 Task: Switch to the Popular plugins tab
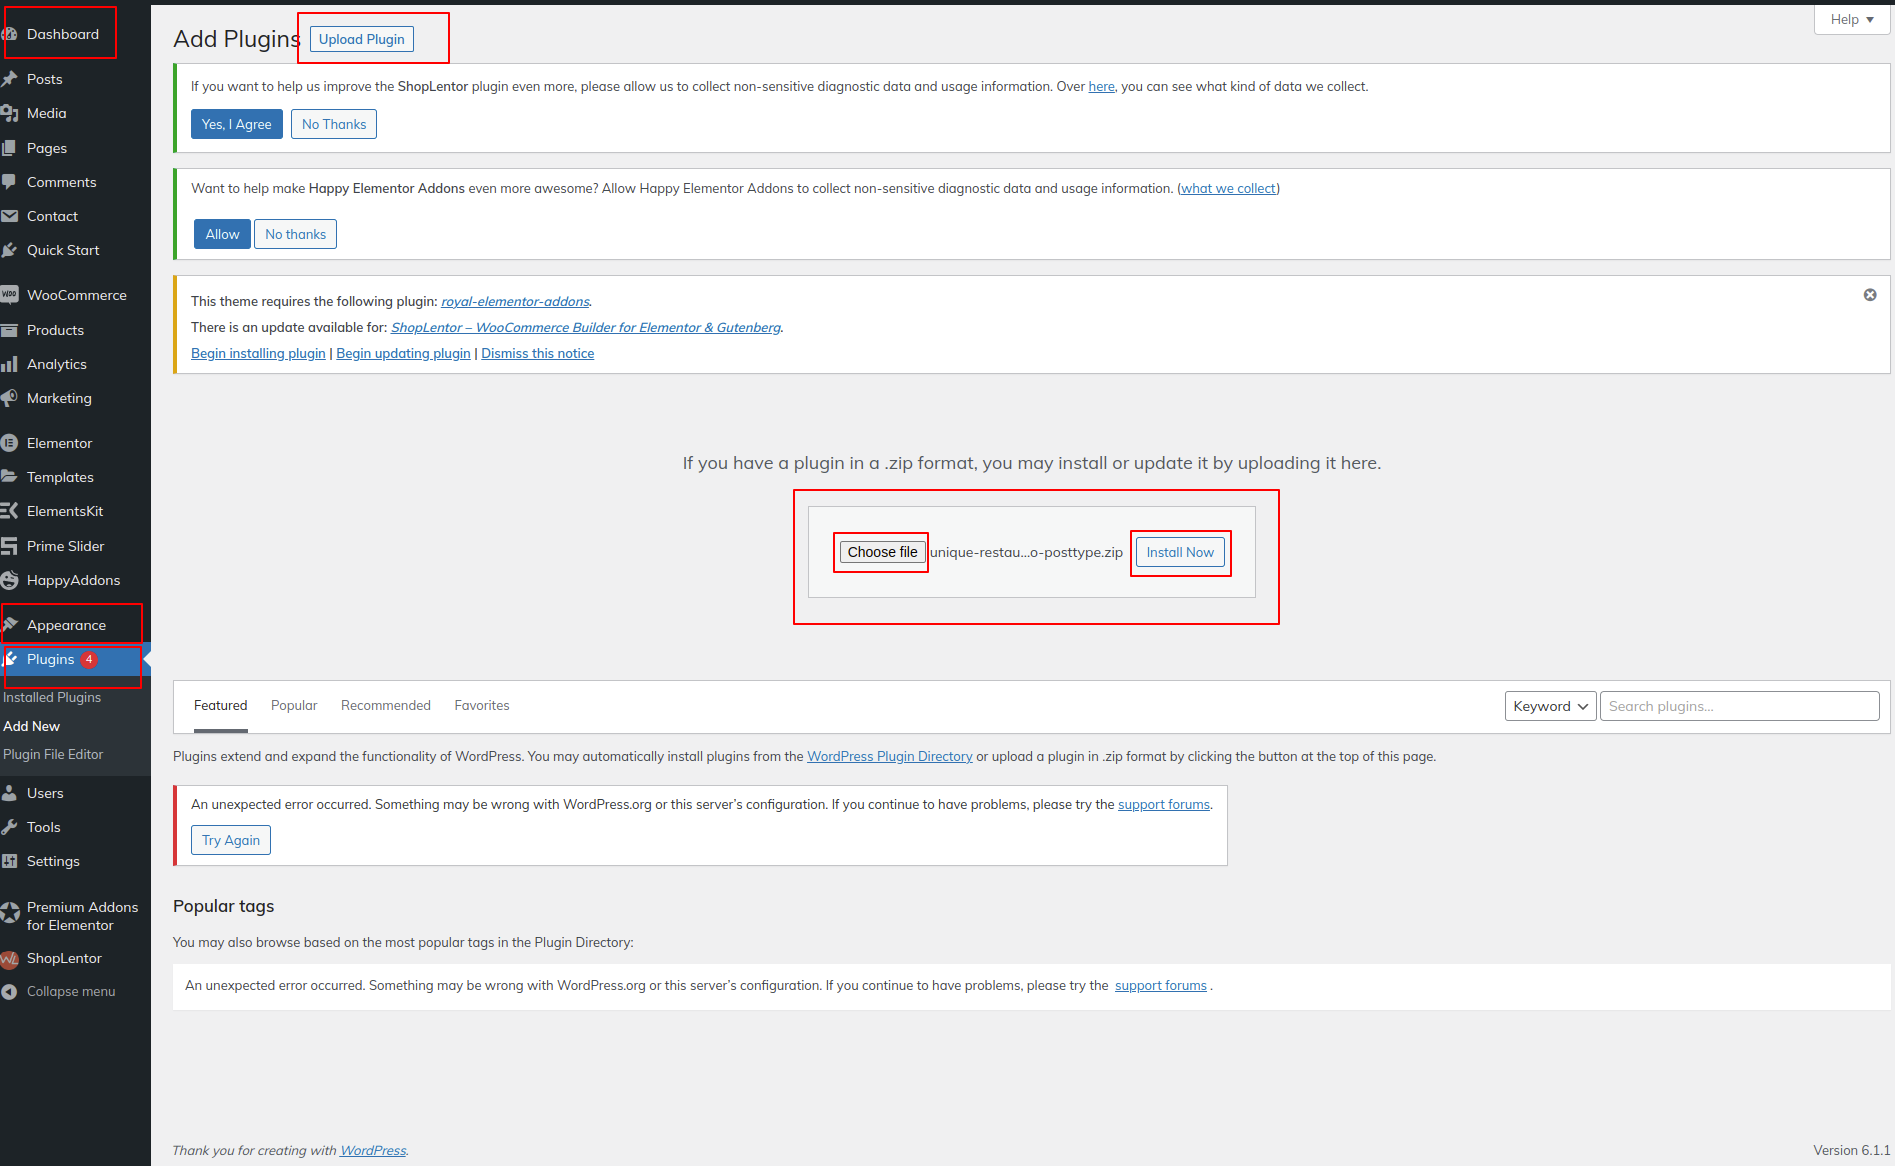pos(294,706)
